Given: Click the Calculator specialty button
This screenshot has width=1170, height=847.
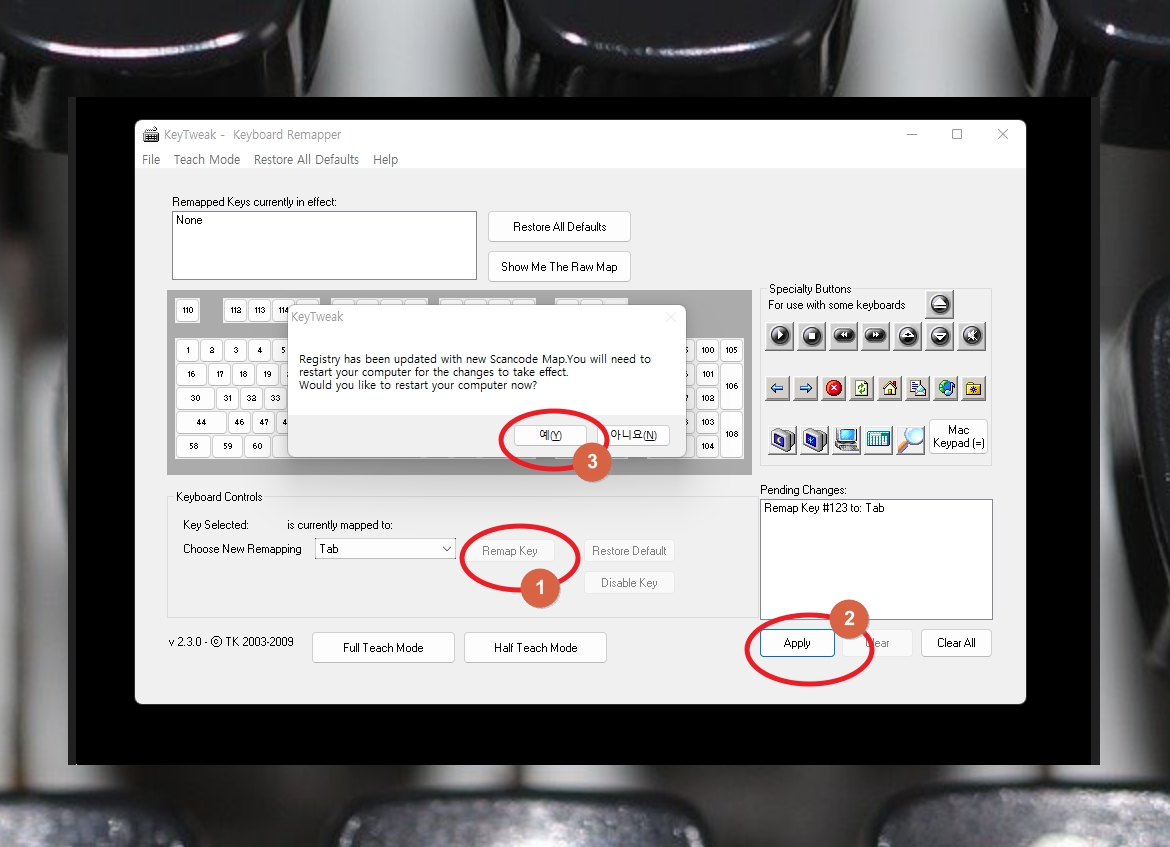Looking at the screenshot, I should [x=878, y=440].
